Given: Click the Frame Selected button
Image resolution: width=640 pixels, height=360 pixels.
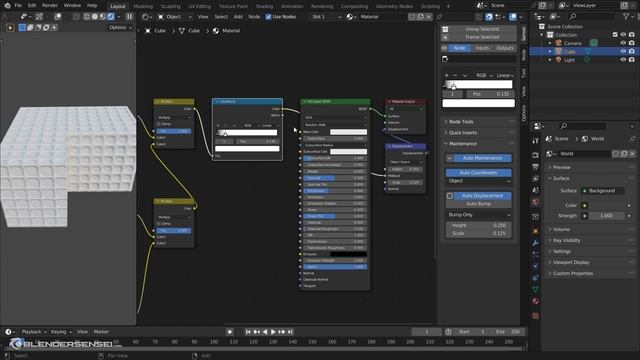Looking at the screenshot, I should [482, 37].
